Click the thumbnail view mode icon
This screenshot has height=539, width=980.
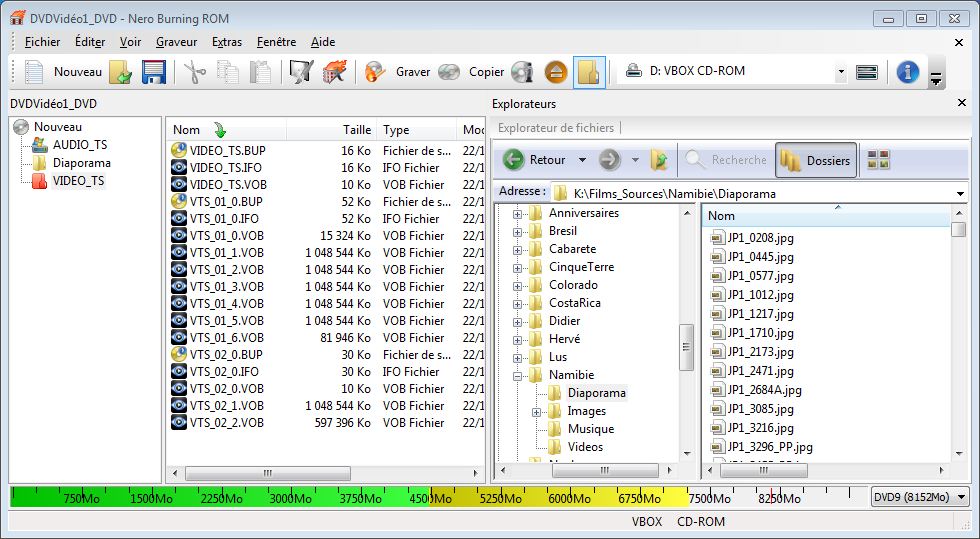point(878,160)
